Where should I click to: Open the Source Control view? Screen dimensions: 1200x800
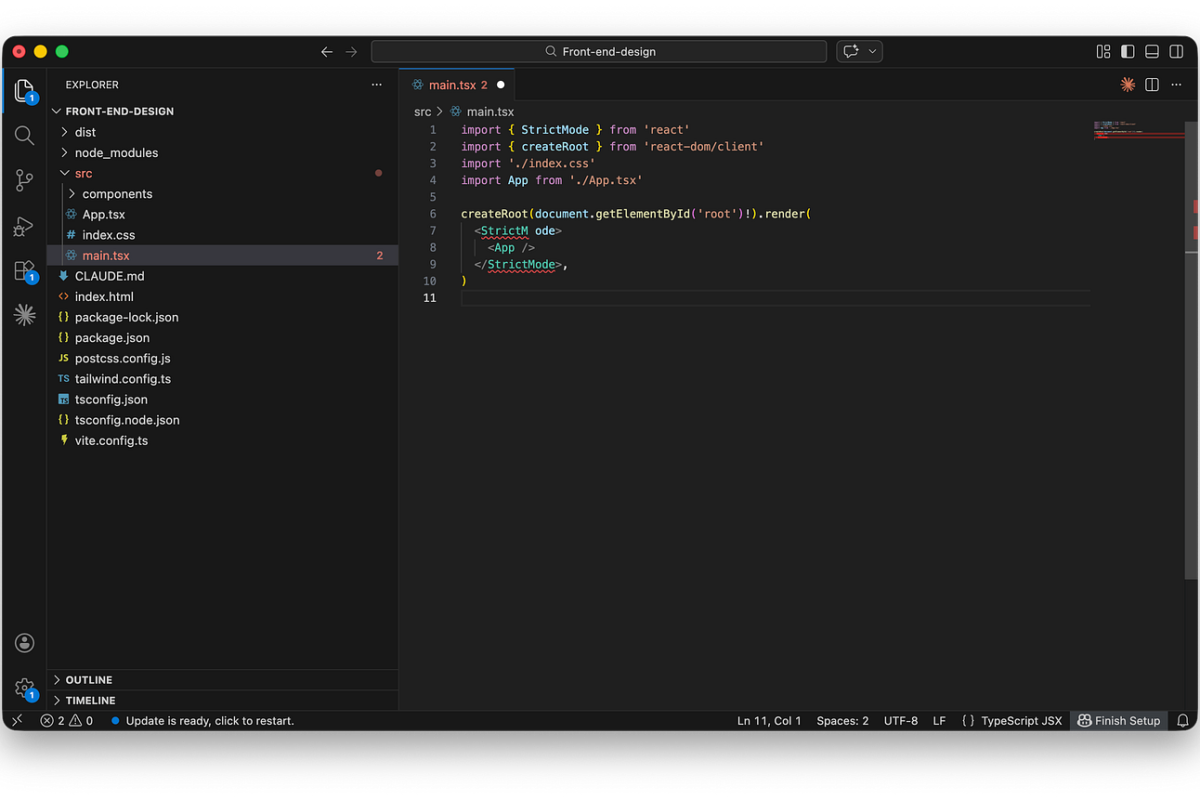coord(24,181)
